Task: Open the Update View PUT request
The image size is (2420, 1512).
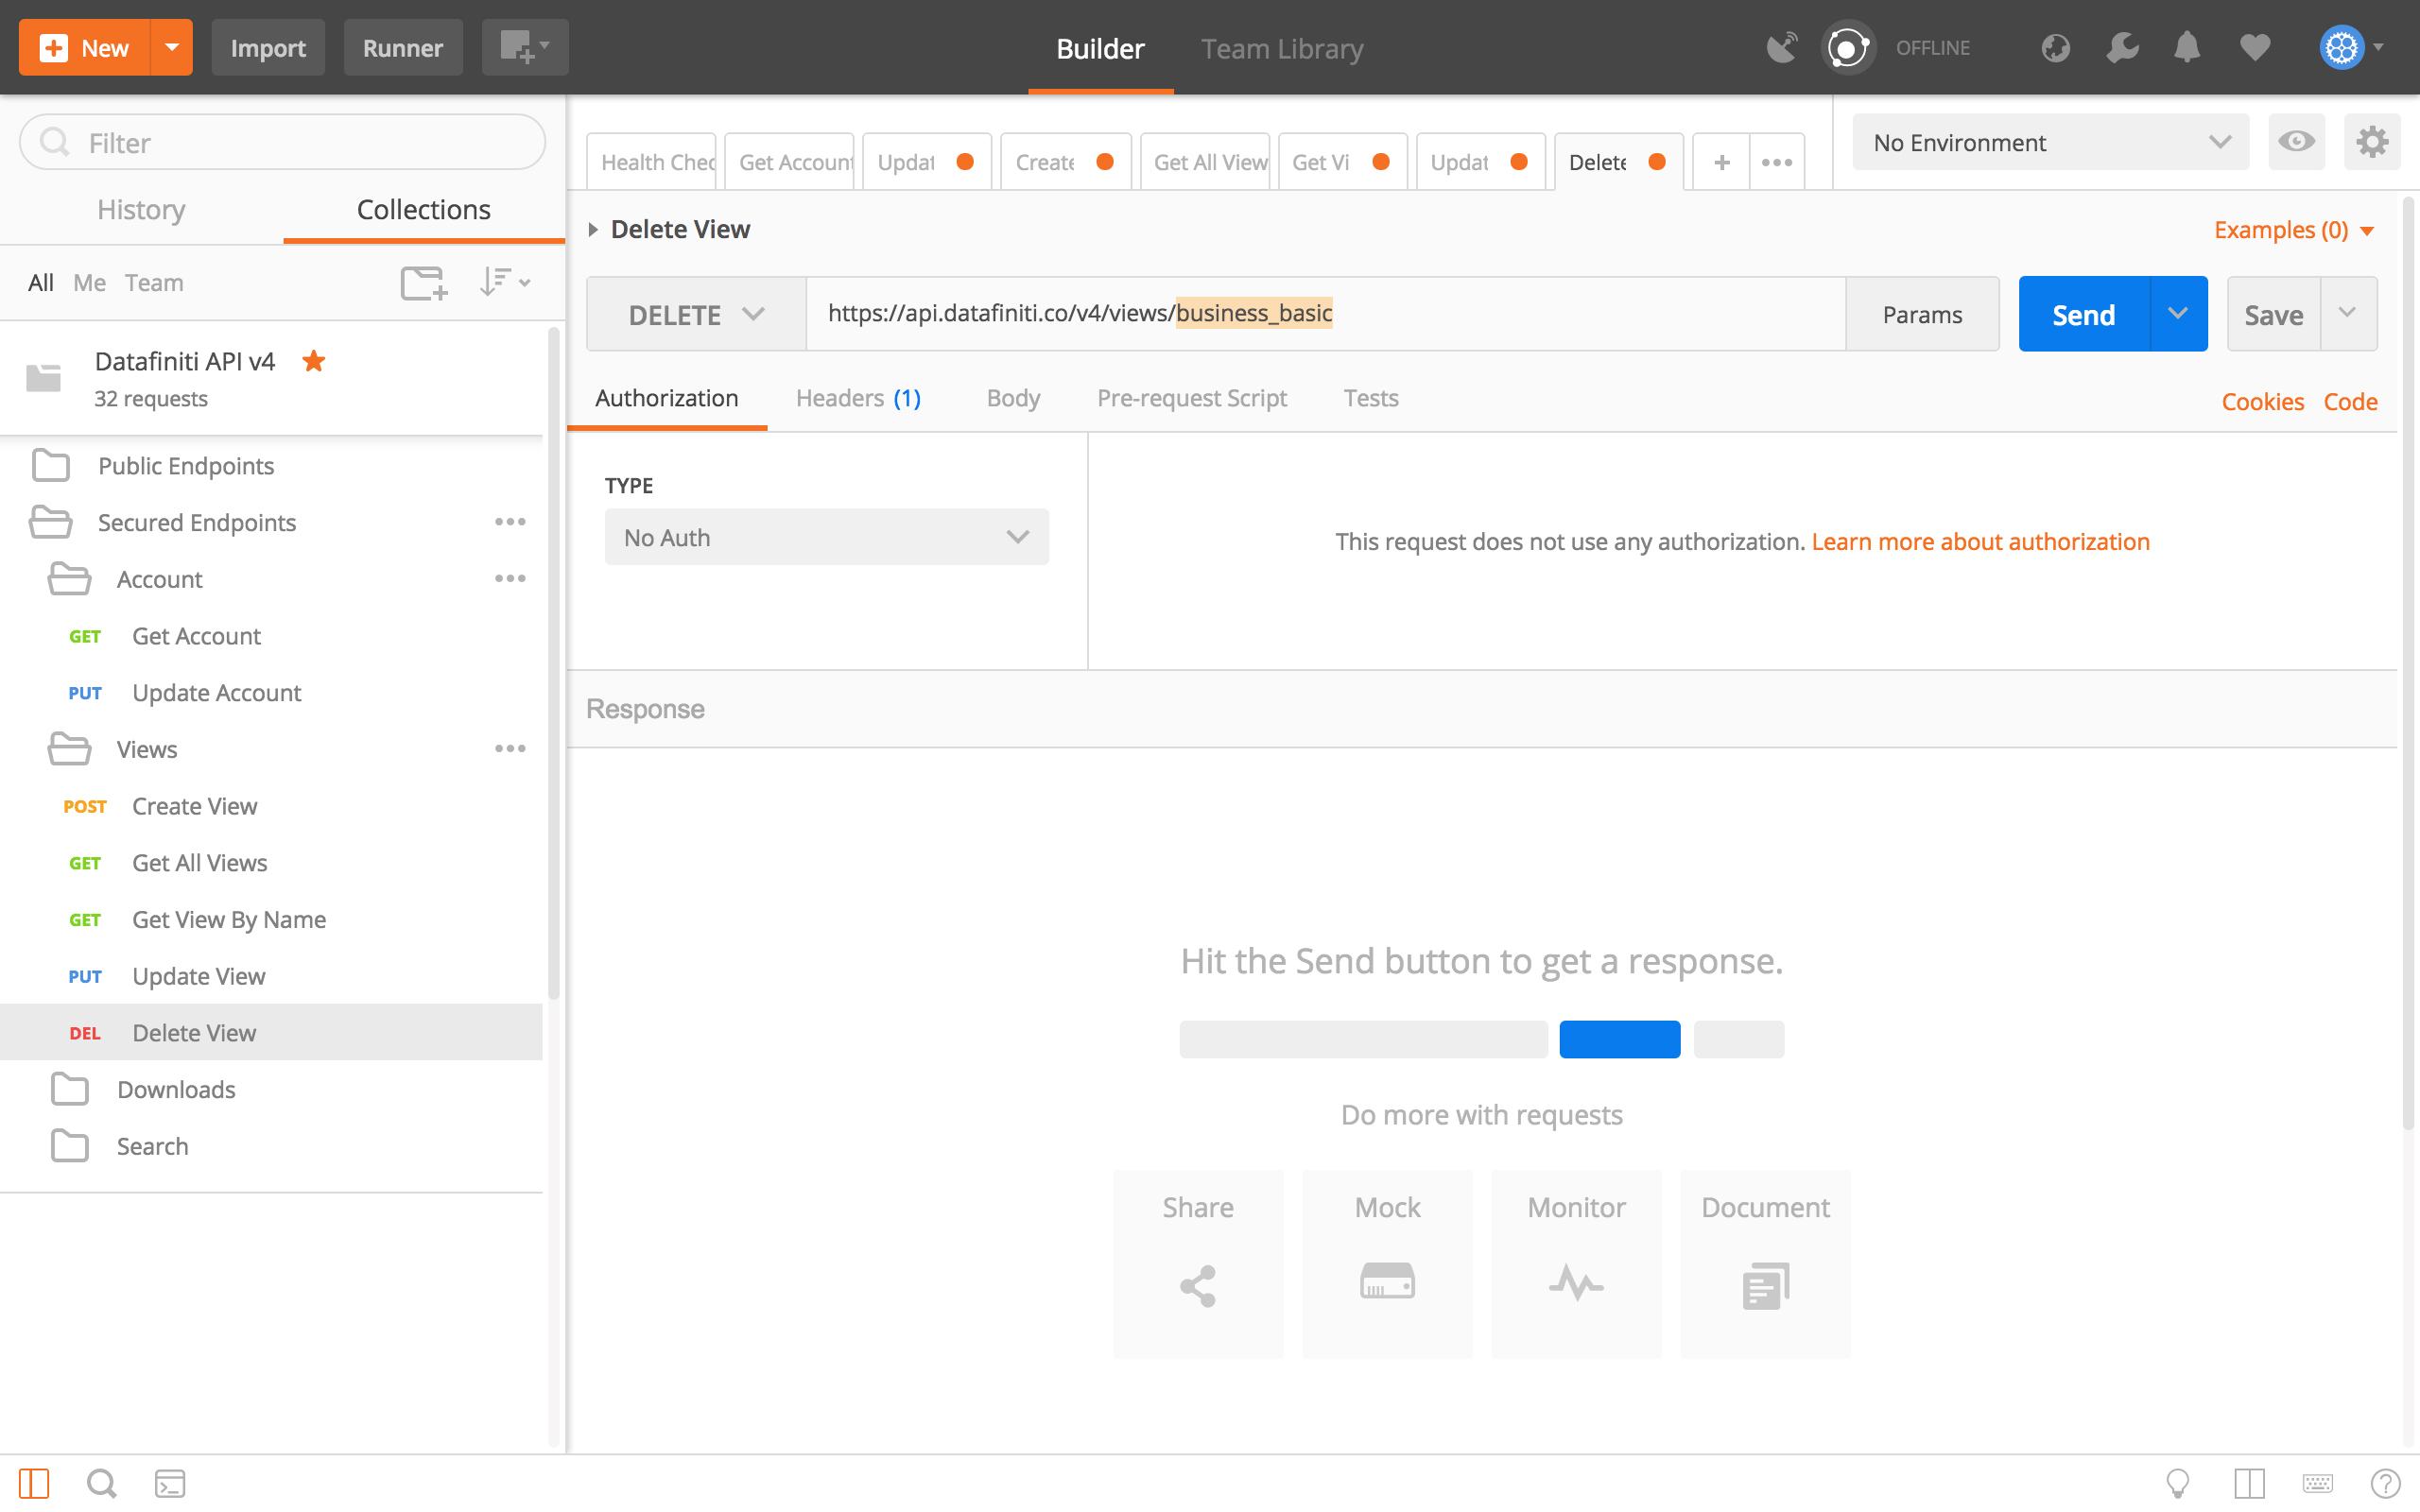Action: pyautogui.click(x=271, y=976)
